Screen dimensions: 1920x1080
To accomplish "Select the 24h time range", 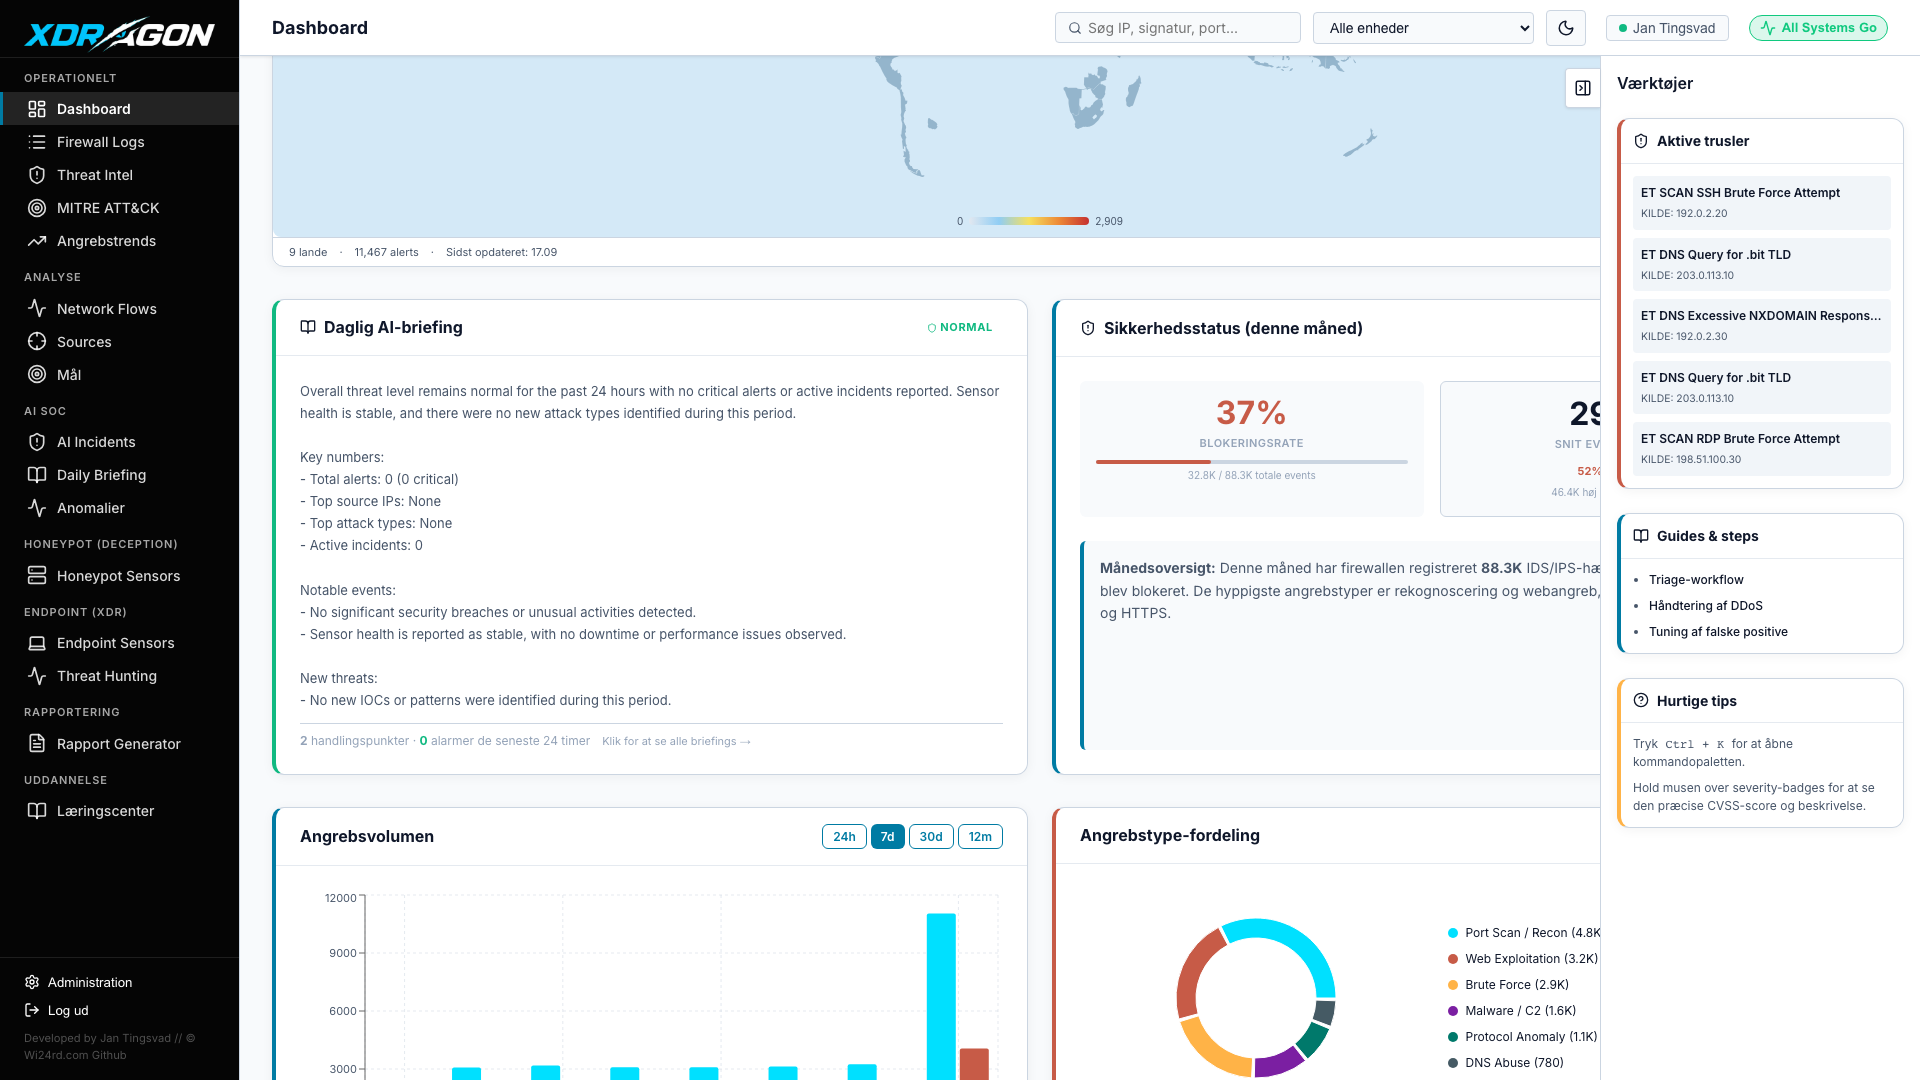I will (x=844, y=837).
